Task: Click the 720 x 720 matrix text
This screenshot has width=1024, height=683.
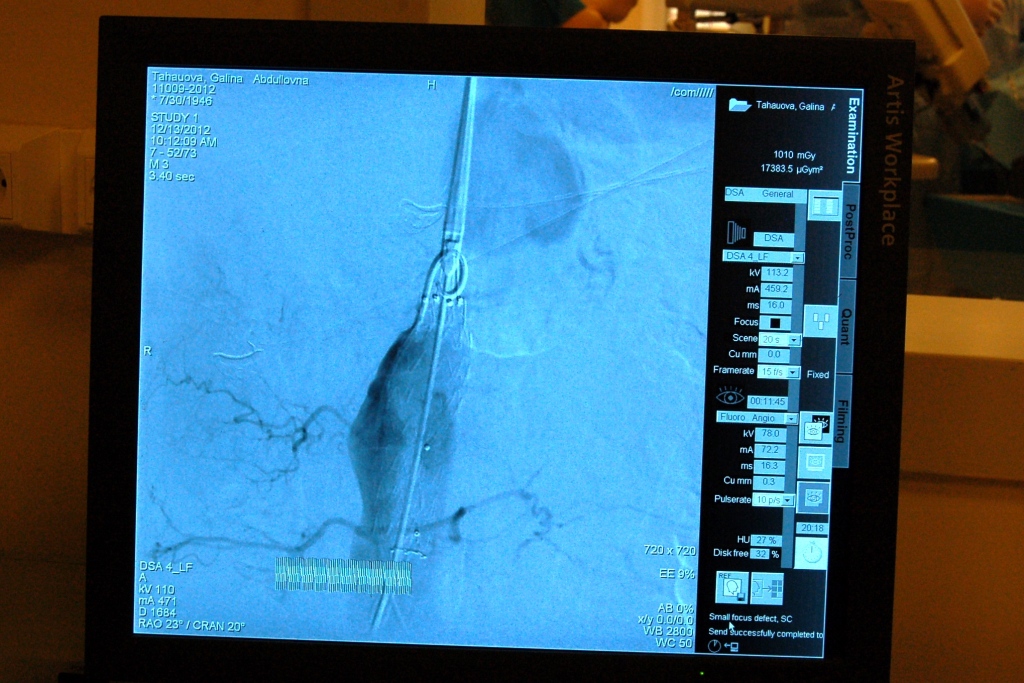Action: pos(669,550)
